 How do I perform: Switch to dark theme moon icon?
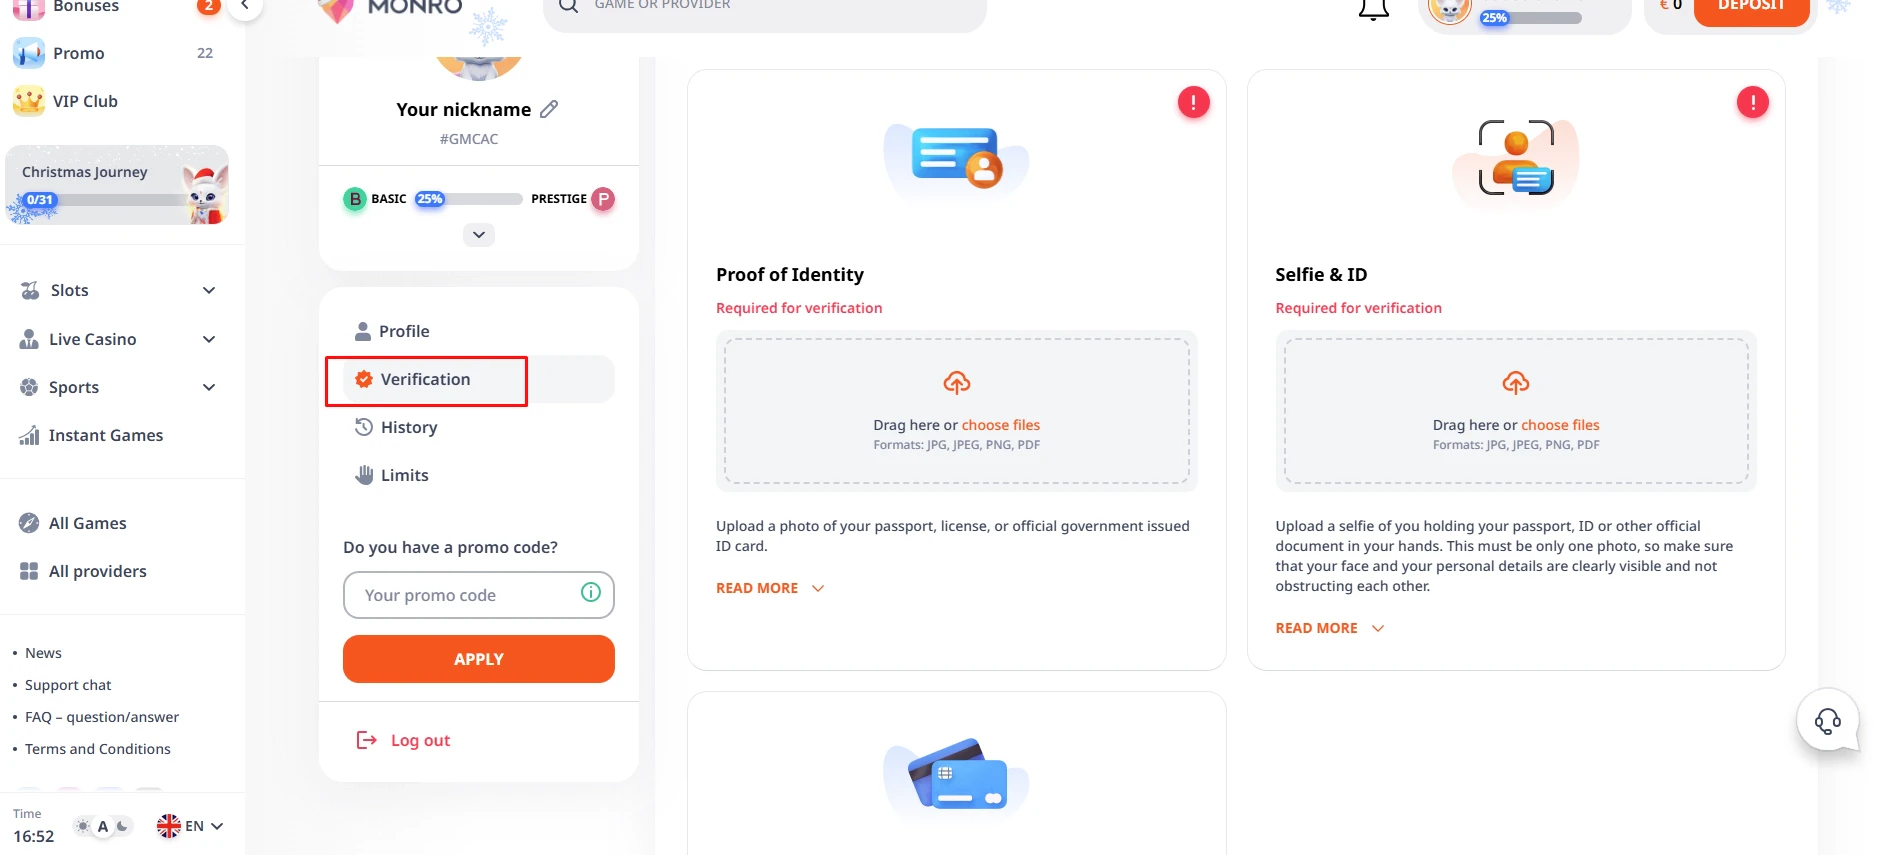(122, 826)
